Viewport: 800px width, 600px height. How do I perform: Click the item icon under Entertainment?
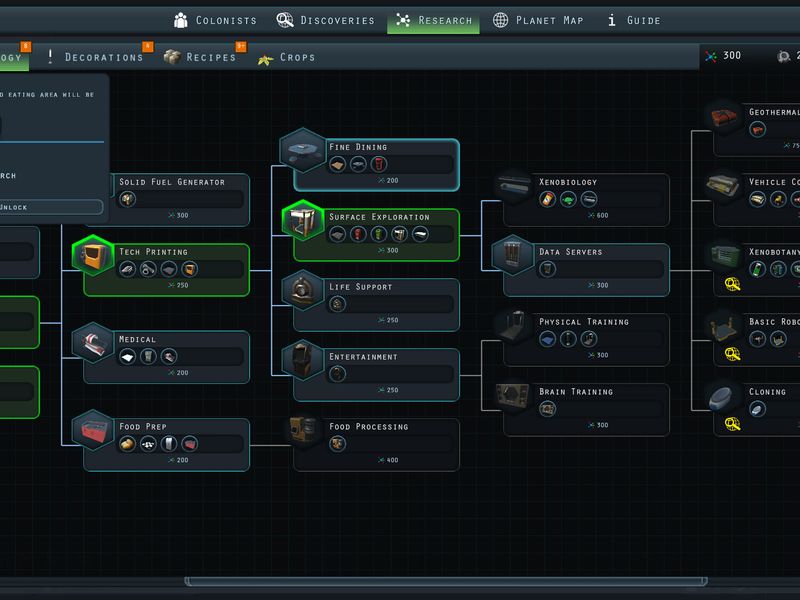(x=337, y=374)
